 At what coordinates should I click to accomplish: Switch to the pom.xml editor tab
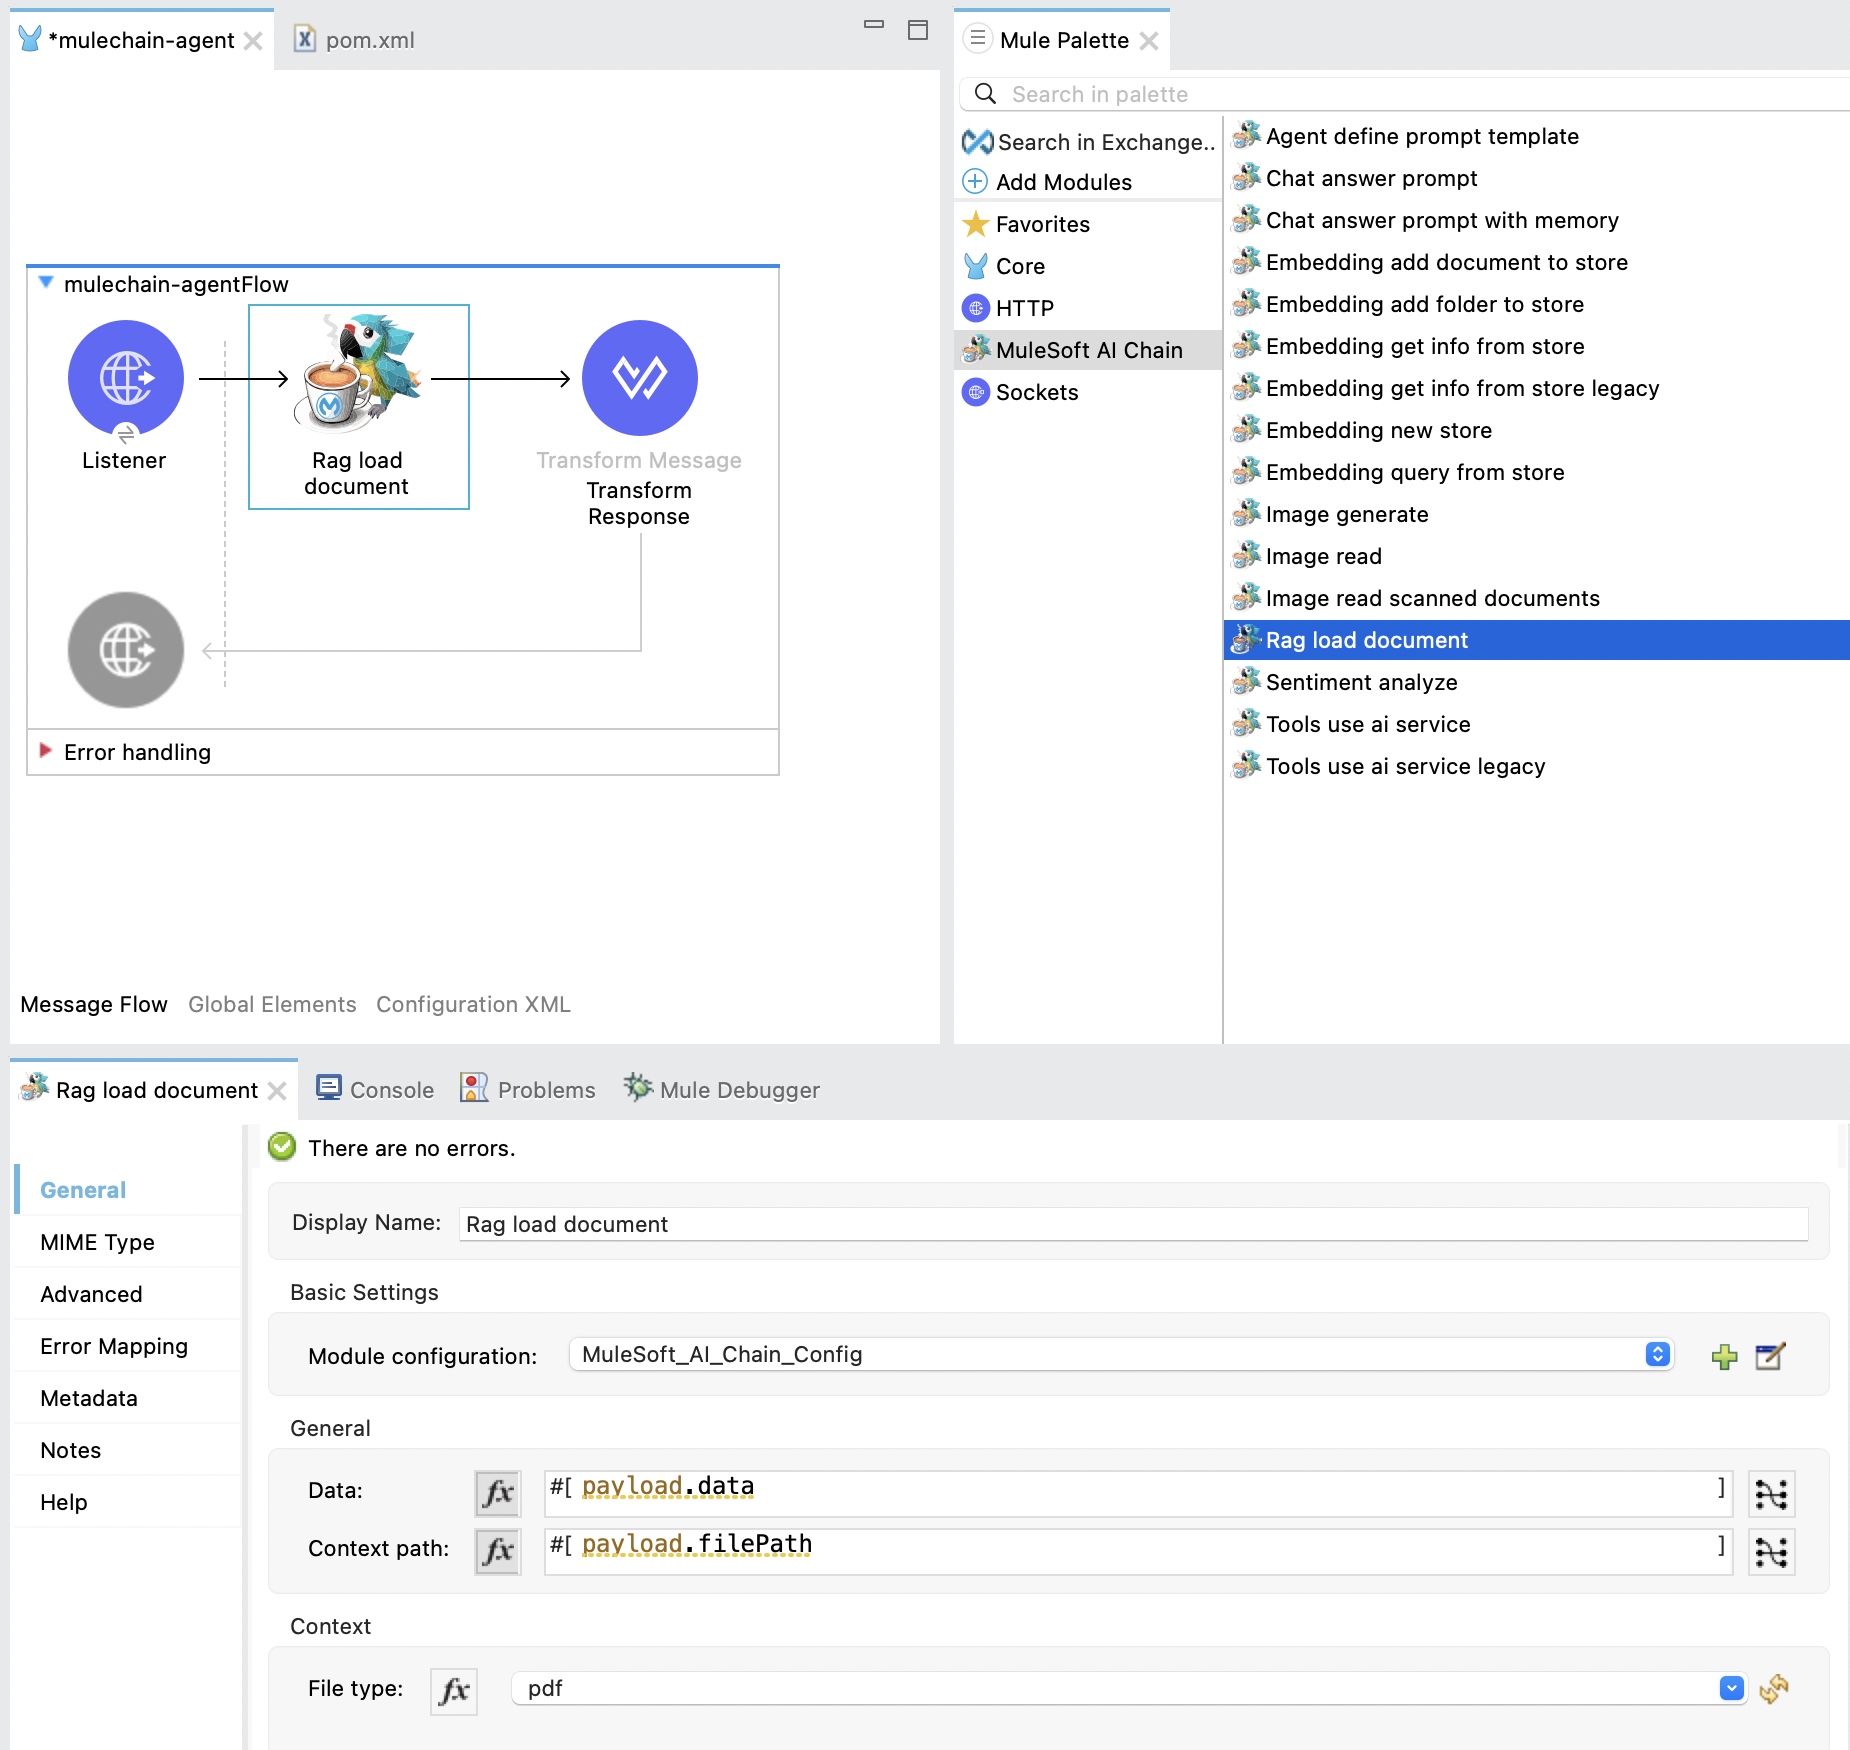[355, 40]
